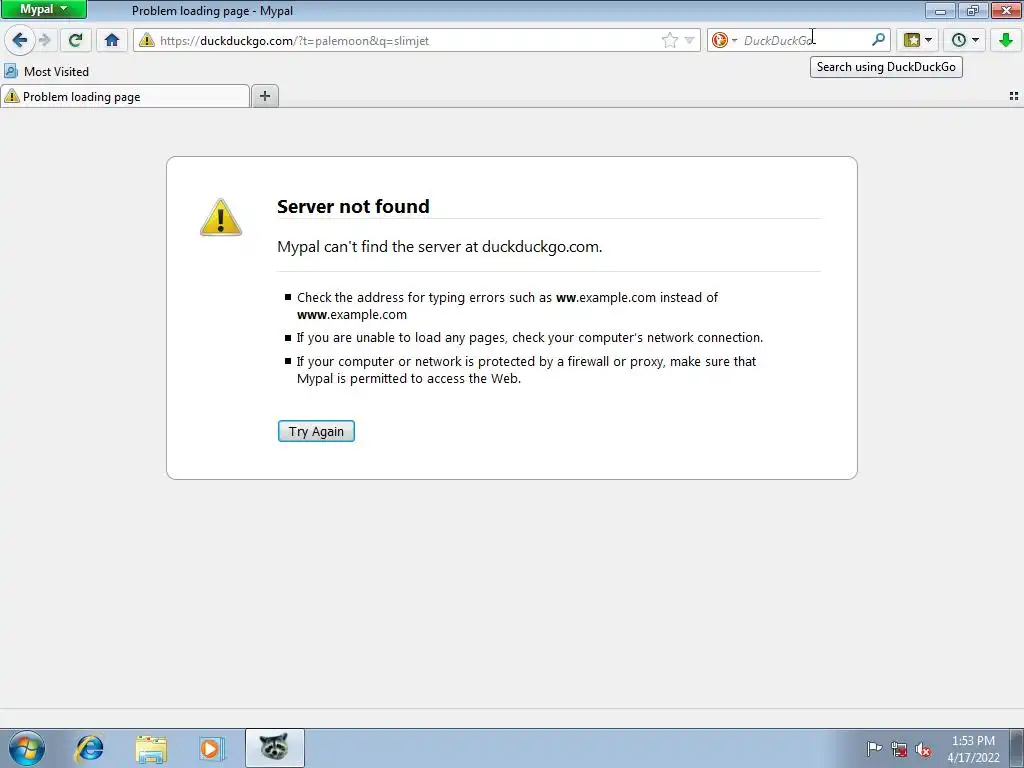Open the bookmarks menu button
1024x768 pixels.
pos(917,40)
